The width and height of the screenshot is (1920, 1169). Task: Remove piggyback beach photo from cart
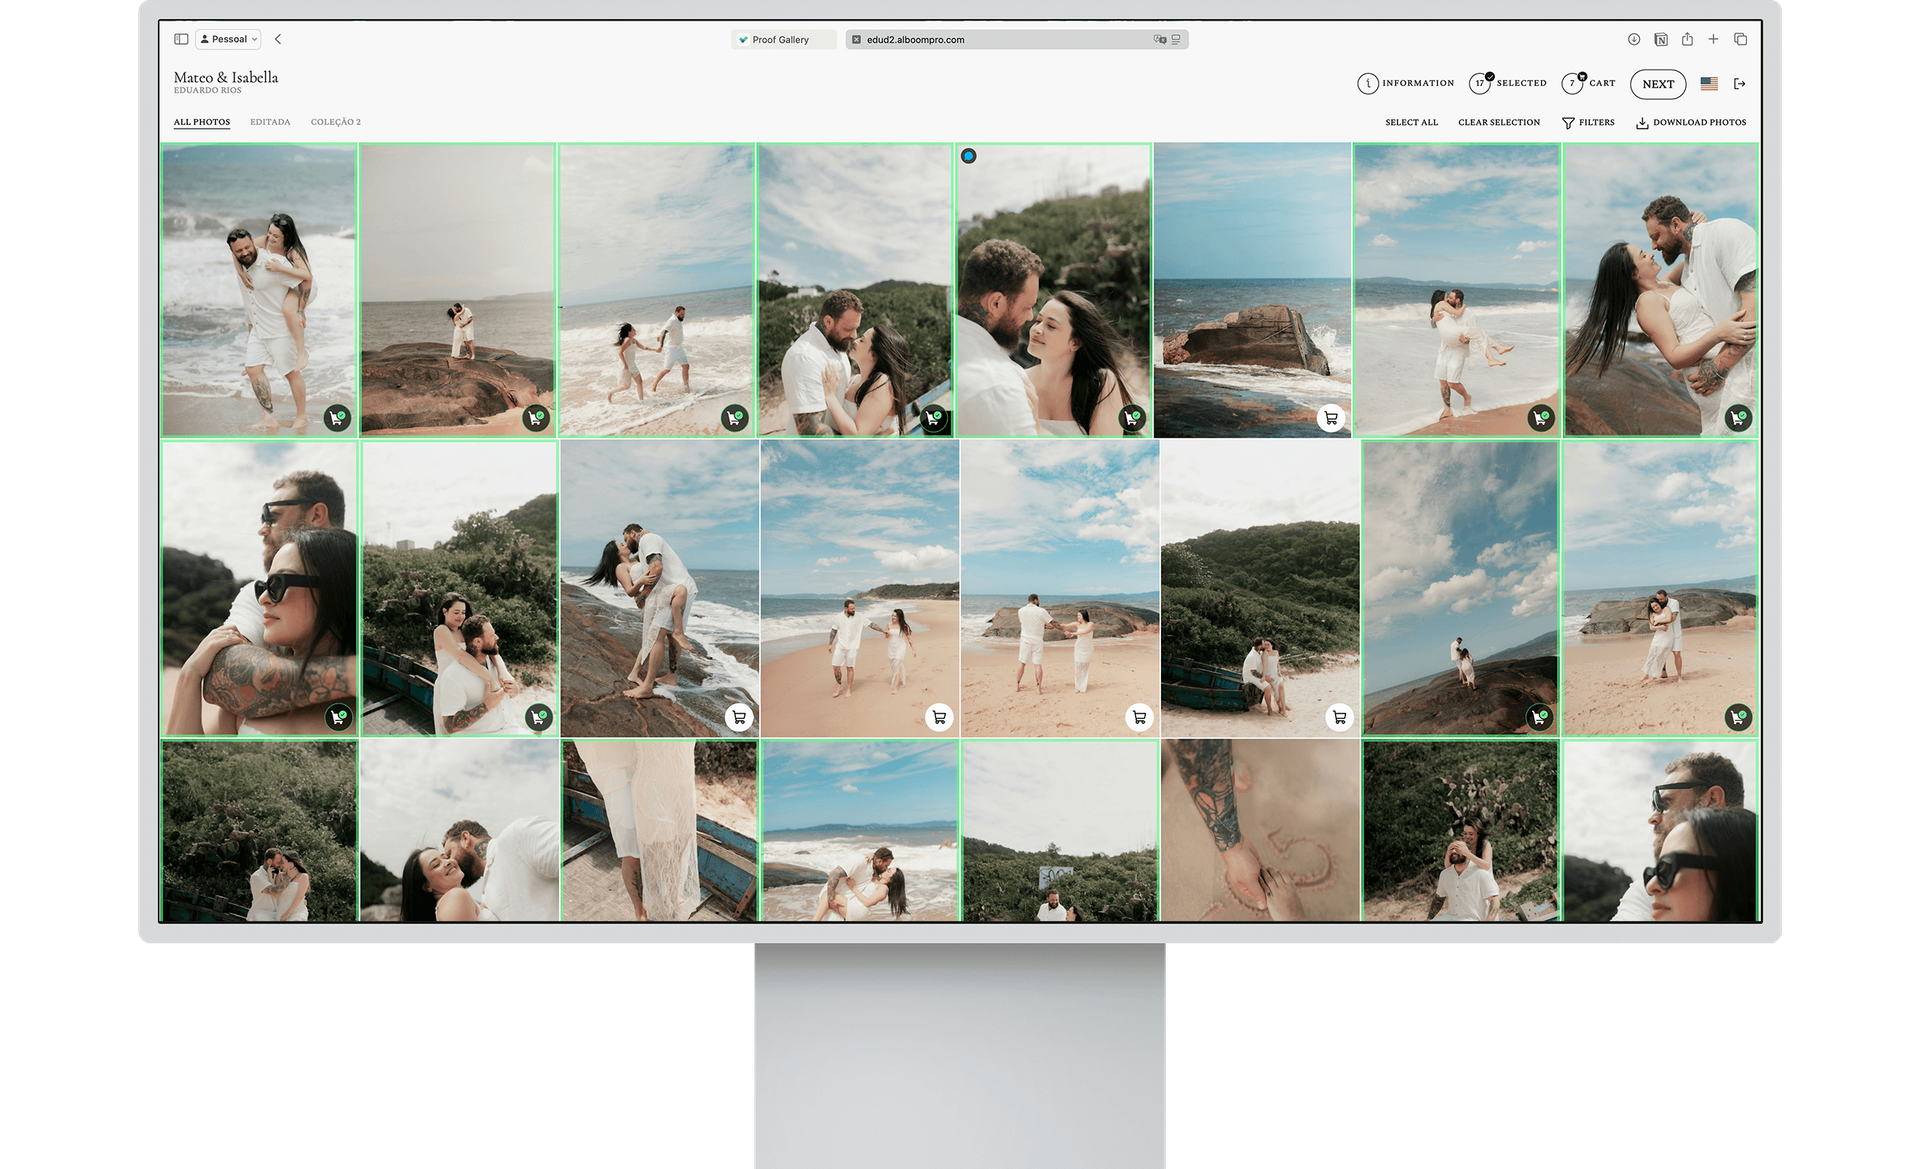(x=338, y=418)
